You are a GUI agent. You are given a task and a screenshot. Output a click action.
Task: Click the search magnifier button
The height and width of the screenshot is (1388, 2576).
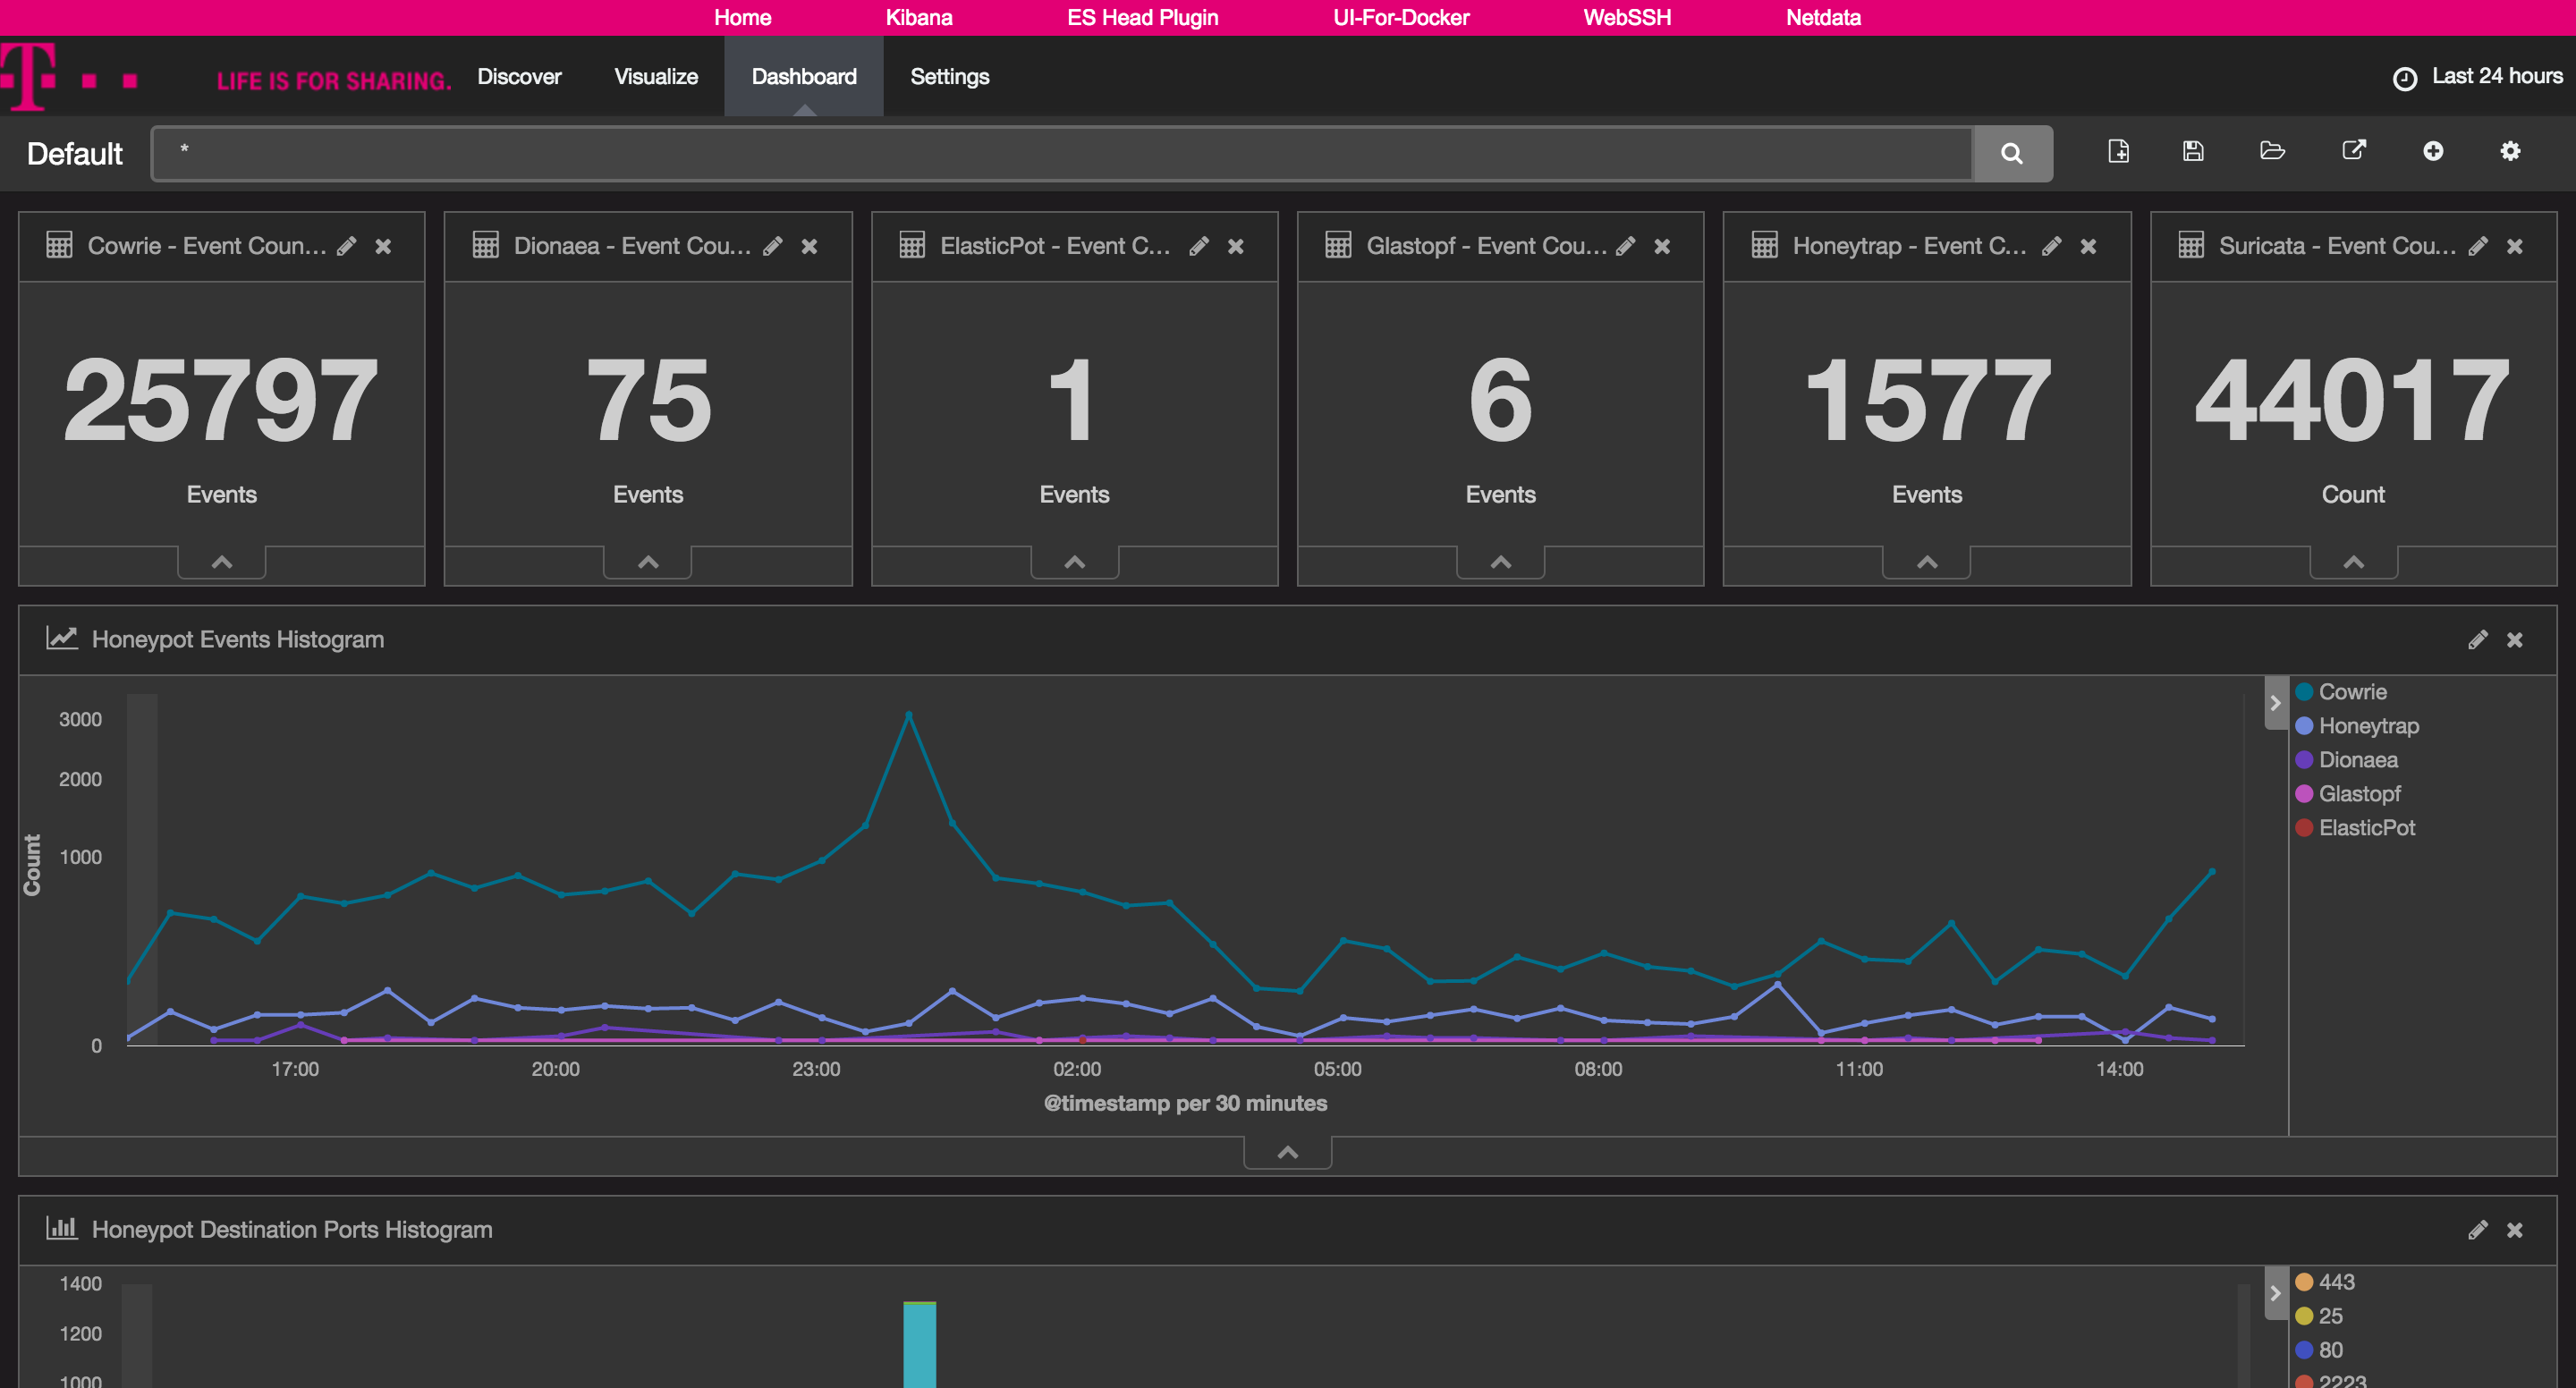coord(2012,153)
